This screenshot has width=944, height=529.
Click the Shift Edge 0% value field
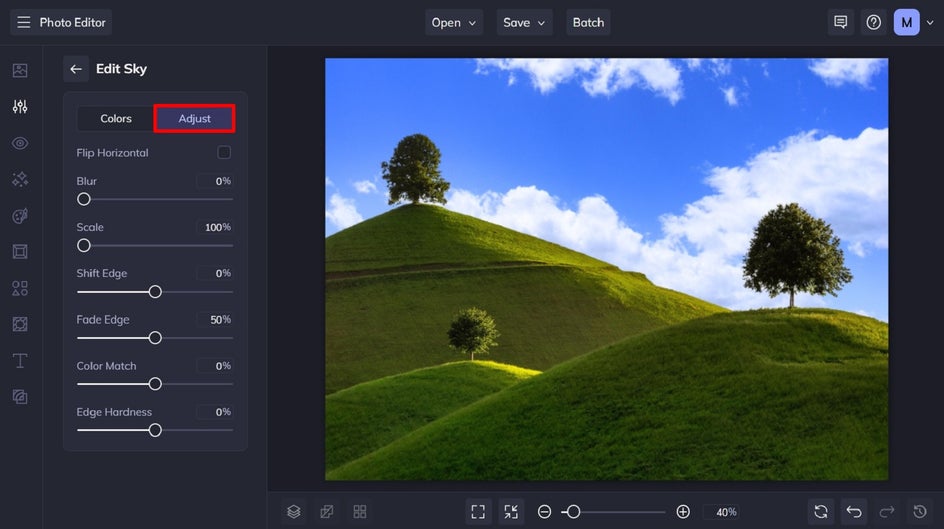pyautogui.click(x=215, y=273)
